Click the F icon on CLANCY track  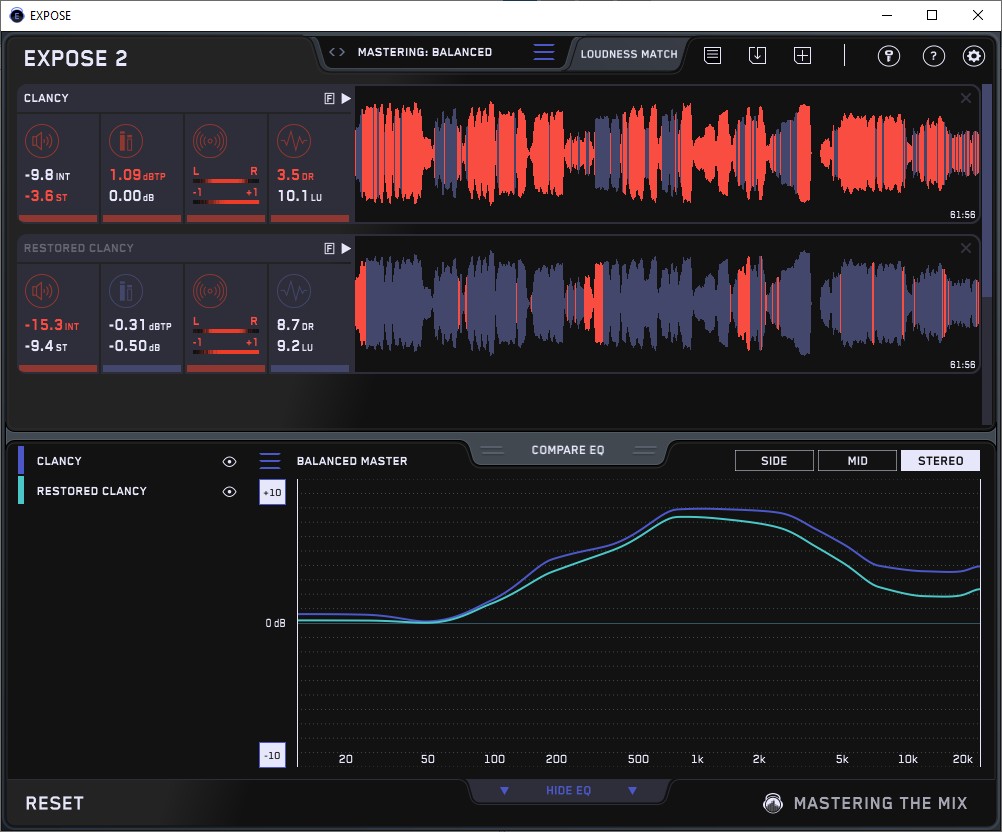pyautogui.click(x=329, y=99)
